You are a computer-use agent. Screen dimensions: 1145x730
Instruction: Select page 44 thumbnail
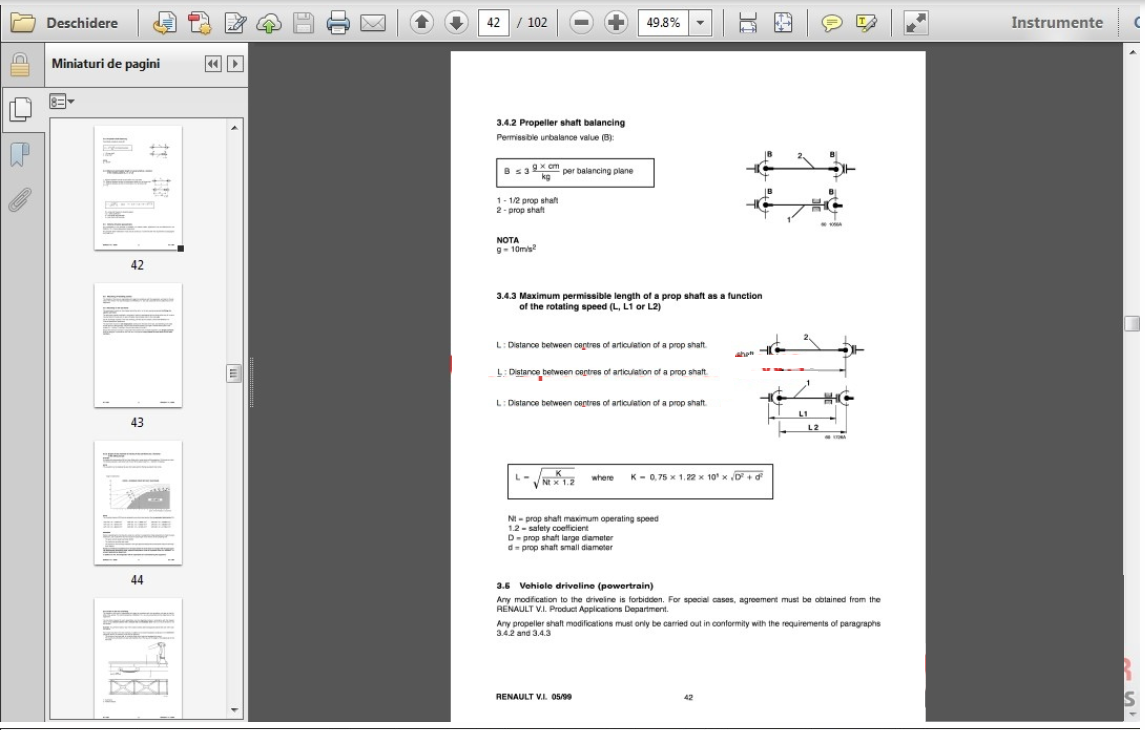click(138, 503)
